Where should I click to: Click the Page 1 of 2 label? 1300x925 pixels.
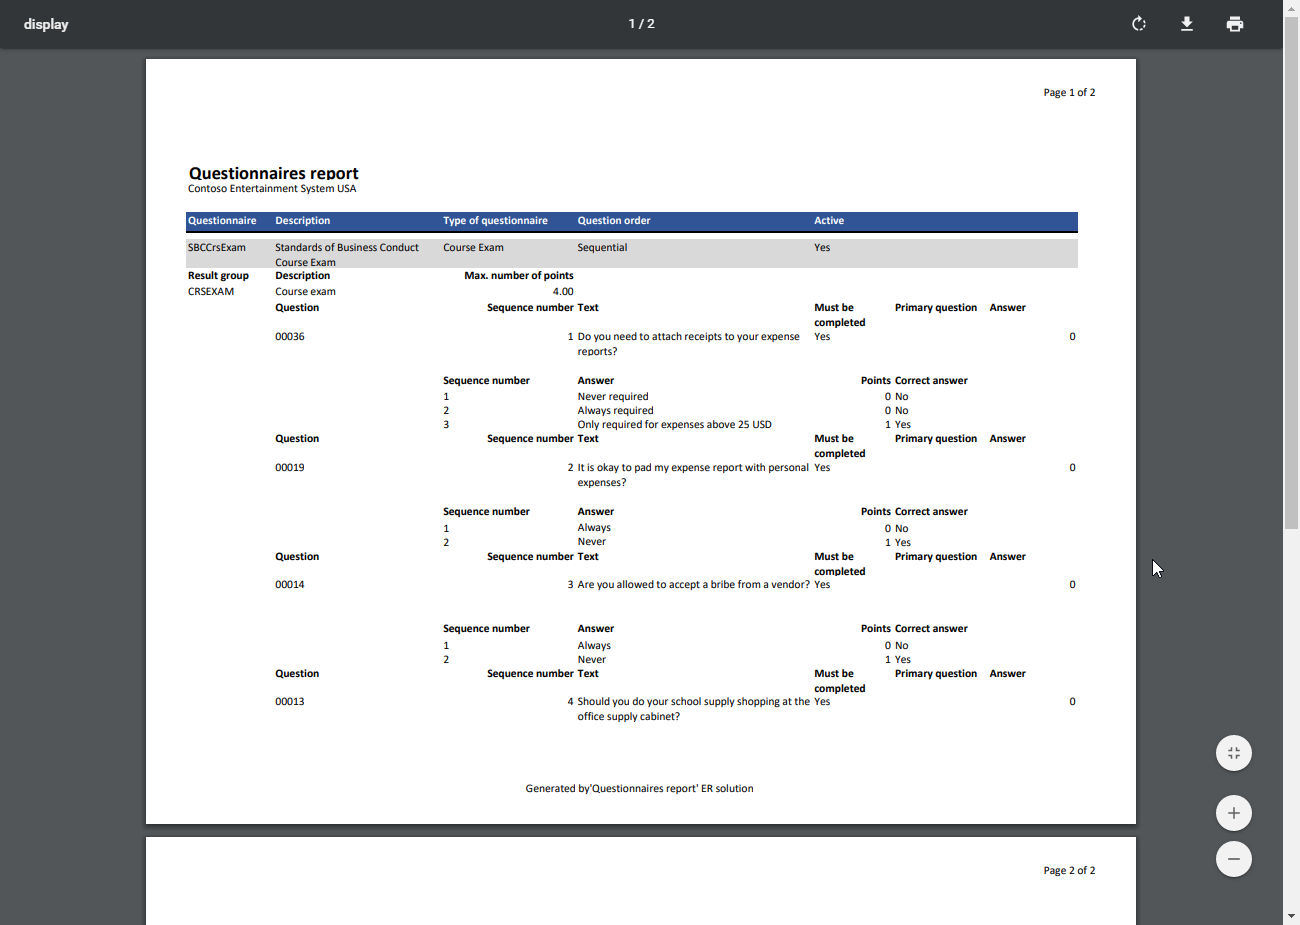(x=1069, y=92)
